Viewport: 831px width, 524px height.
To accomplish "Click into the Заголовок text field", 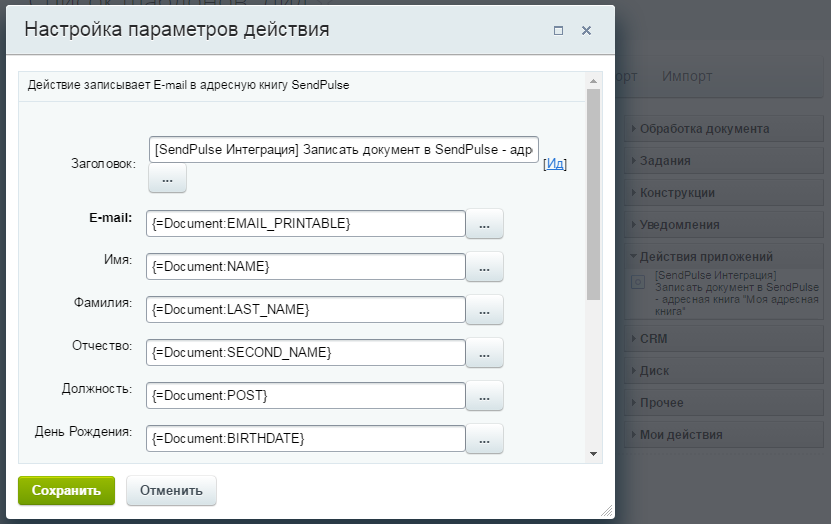I will [x=343, y=149].
